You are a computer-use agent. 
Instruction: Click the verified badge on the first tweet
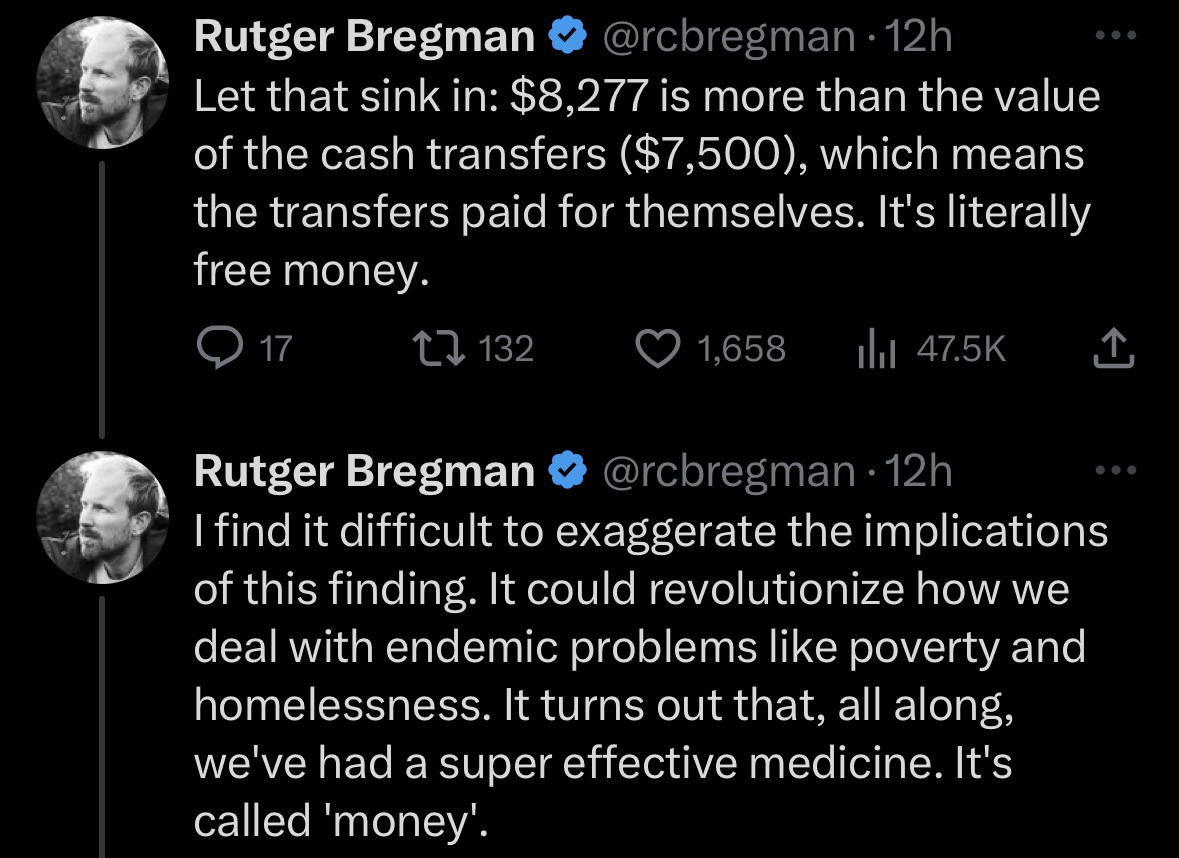tap(568, 37)
